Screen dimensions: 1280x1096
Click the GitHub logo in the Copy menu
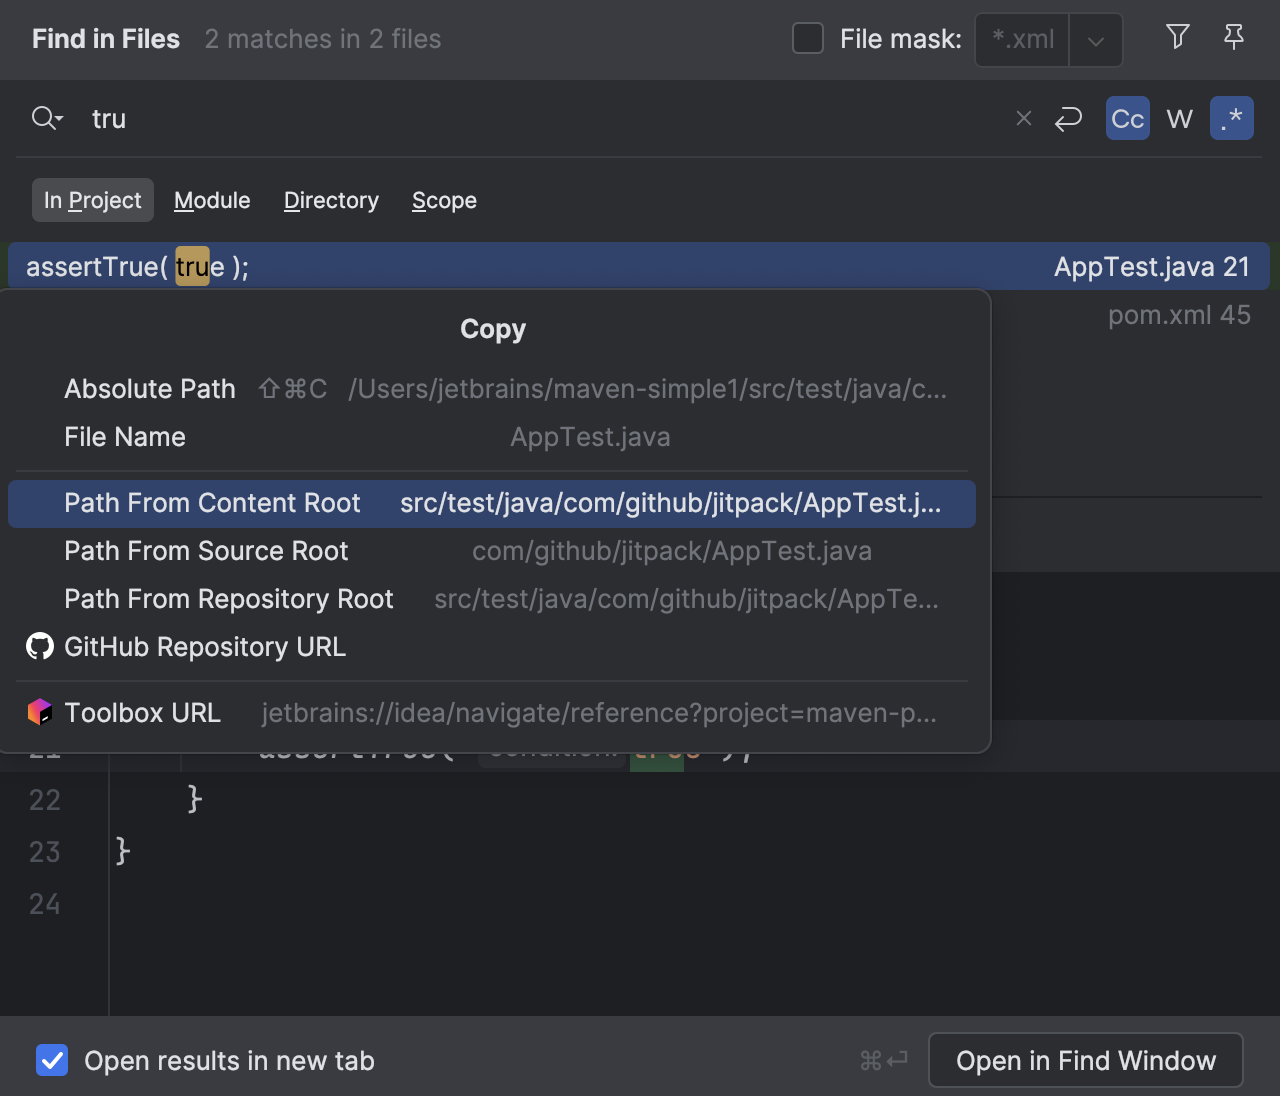coord(38,646)
